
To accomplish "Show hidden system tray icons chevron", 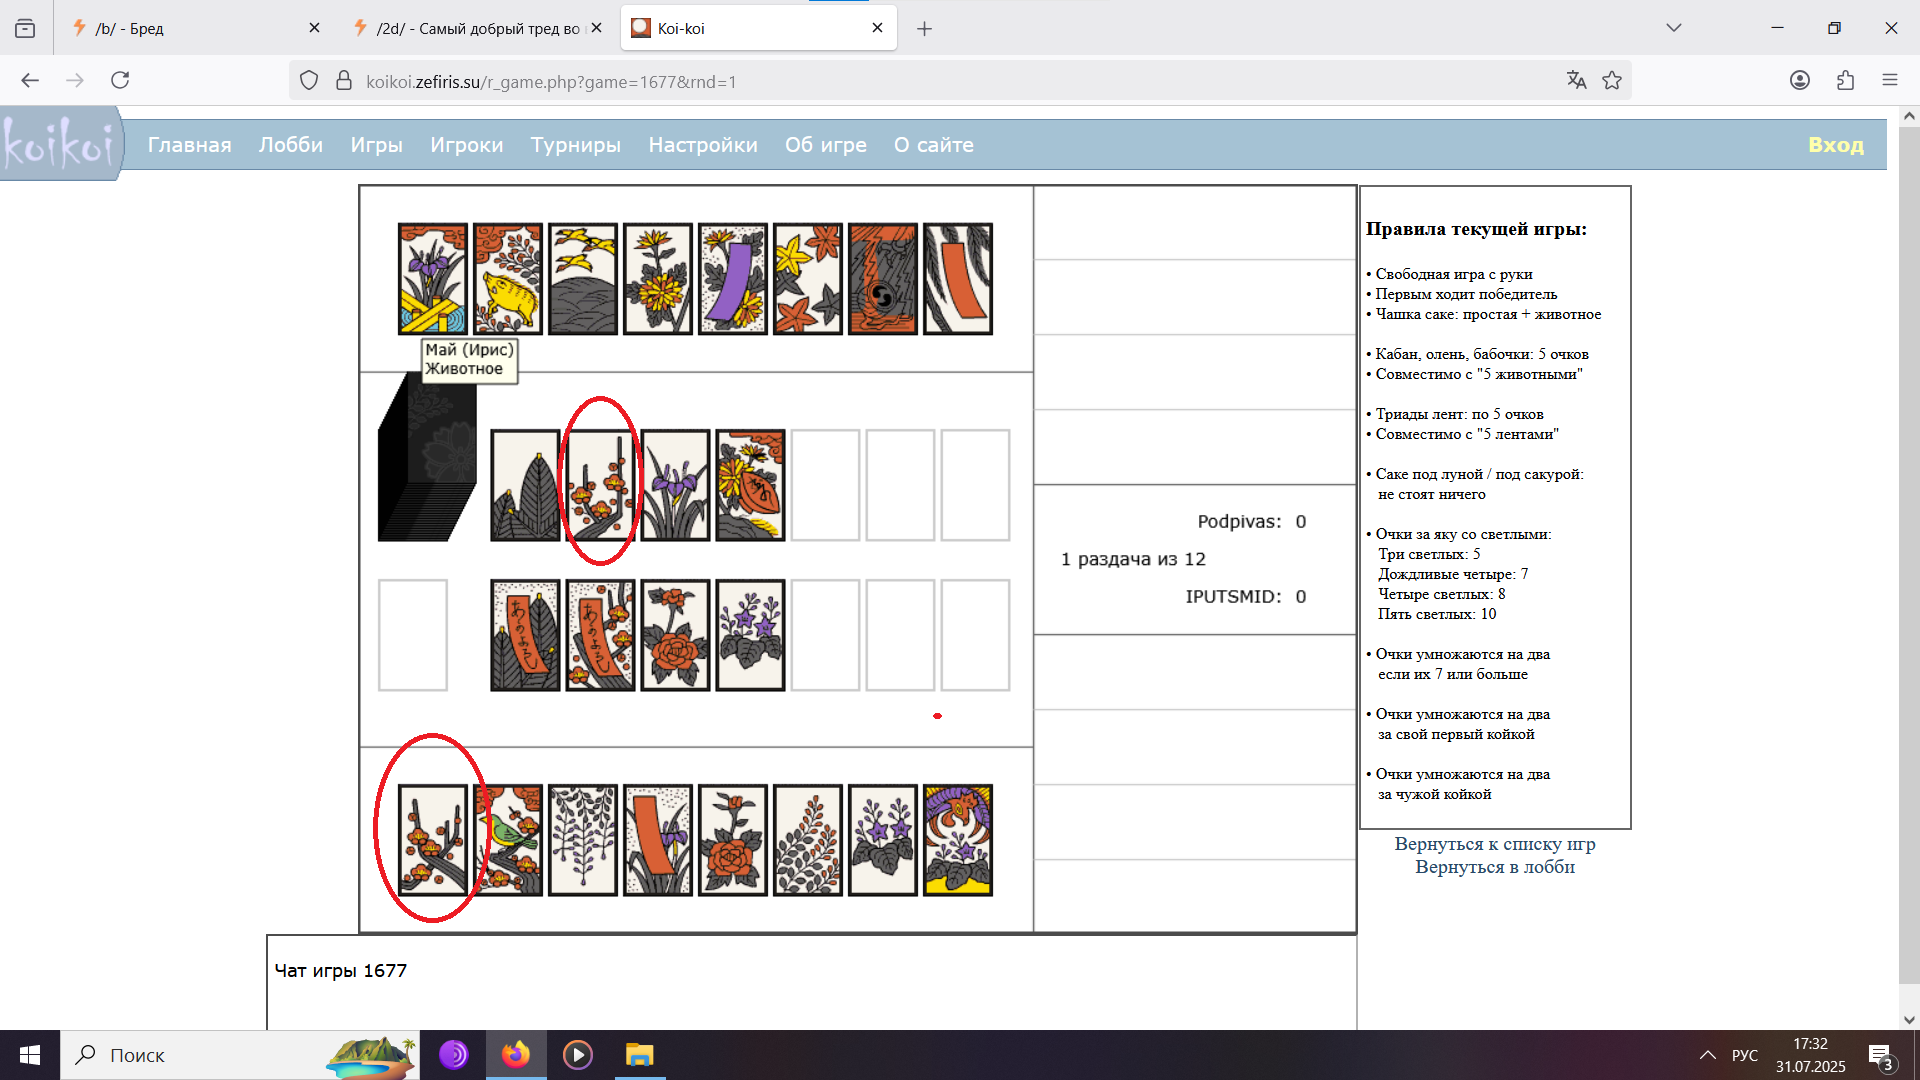I will pyautogui.click(x=1707, y=1055).
